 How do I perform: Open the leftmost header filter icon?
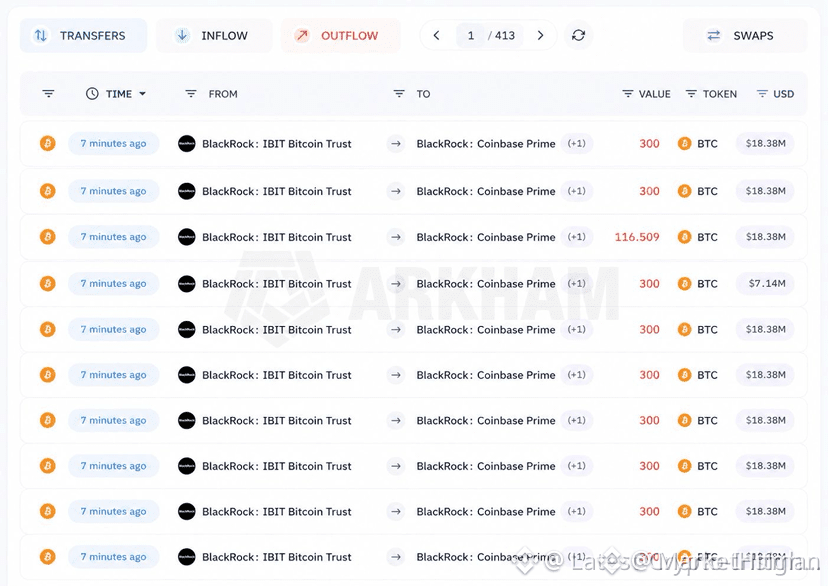tap(48, 93)
